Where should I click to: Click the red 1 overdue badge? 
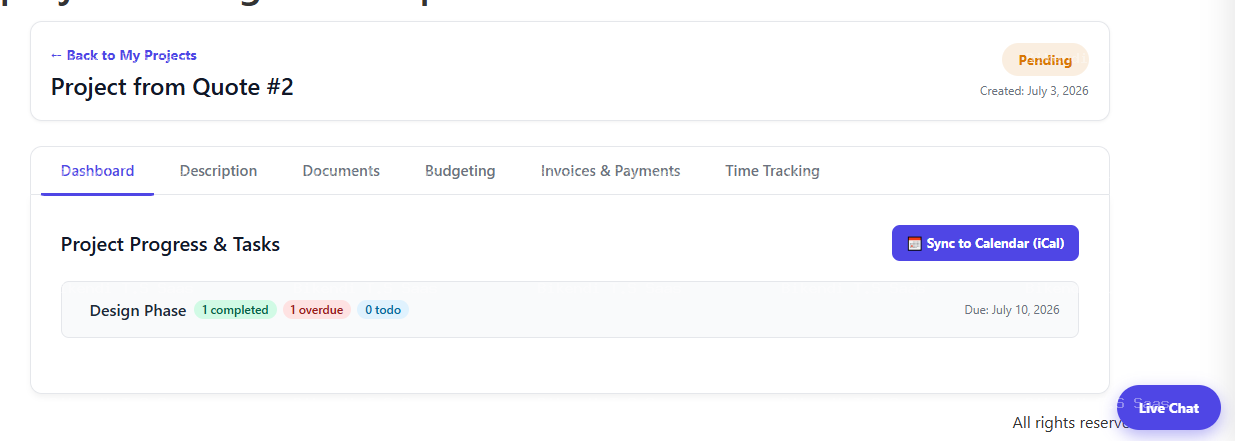pyautogui.click(x=317, y=310)
